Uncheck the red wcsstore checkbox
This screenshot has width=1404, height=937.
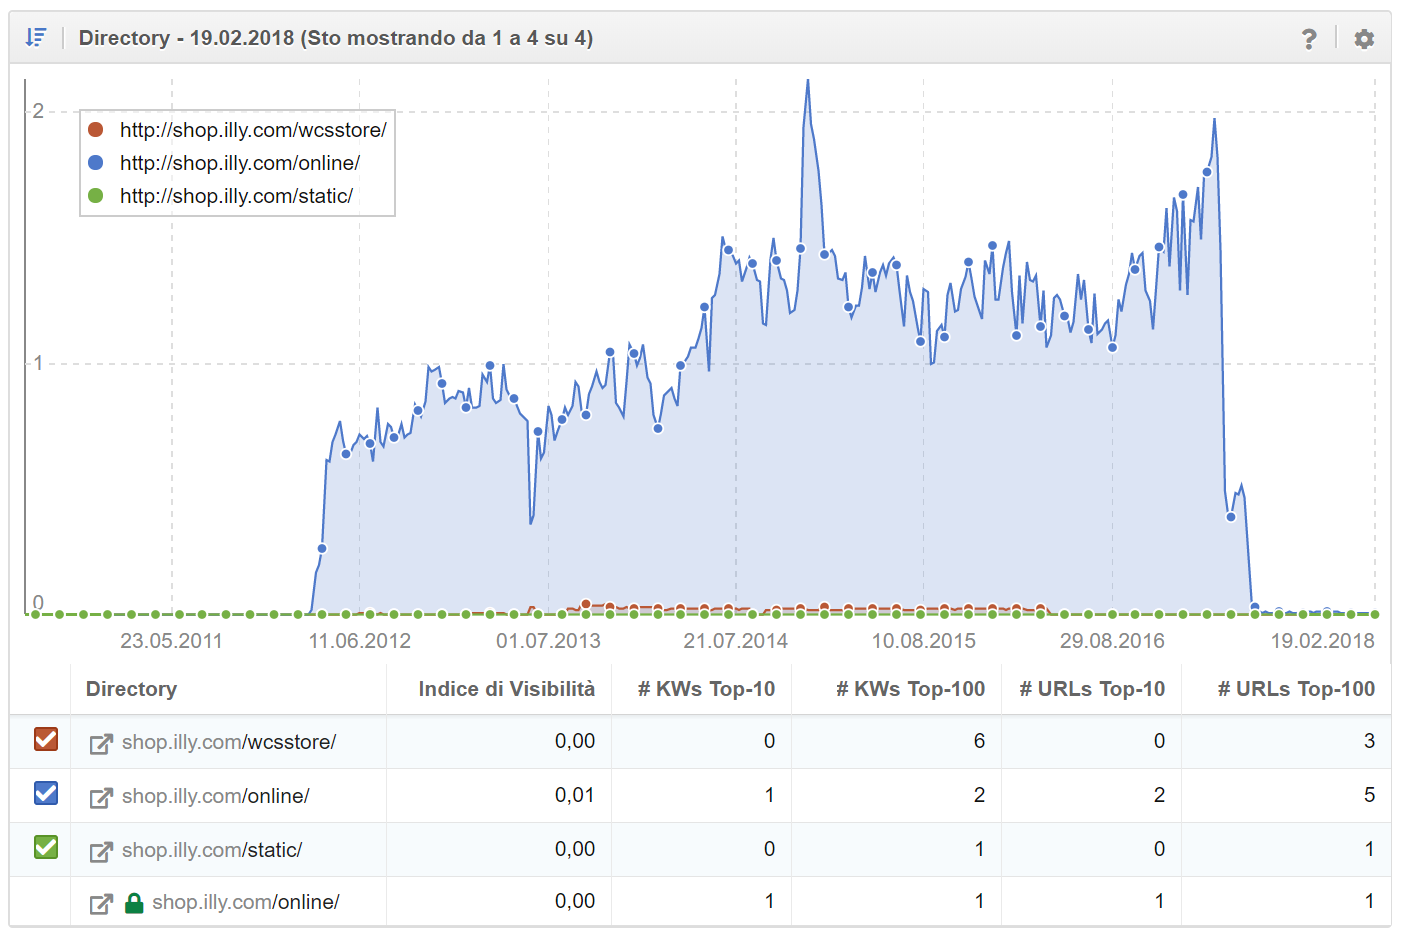click(x=46, y=740)
